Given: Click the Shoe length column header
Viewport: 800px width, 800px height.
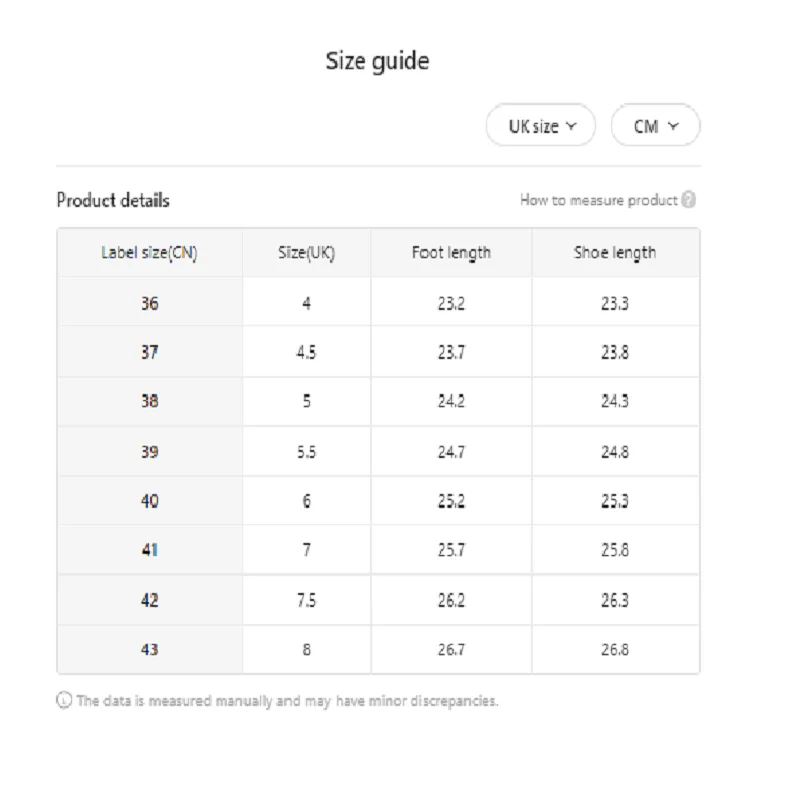Looking at the screenshot, I should coord(615,253).
